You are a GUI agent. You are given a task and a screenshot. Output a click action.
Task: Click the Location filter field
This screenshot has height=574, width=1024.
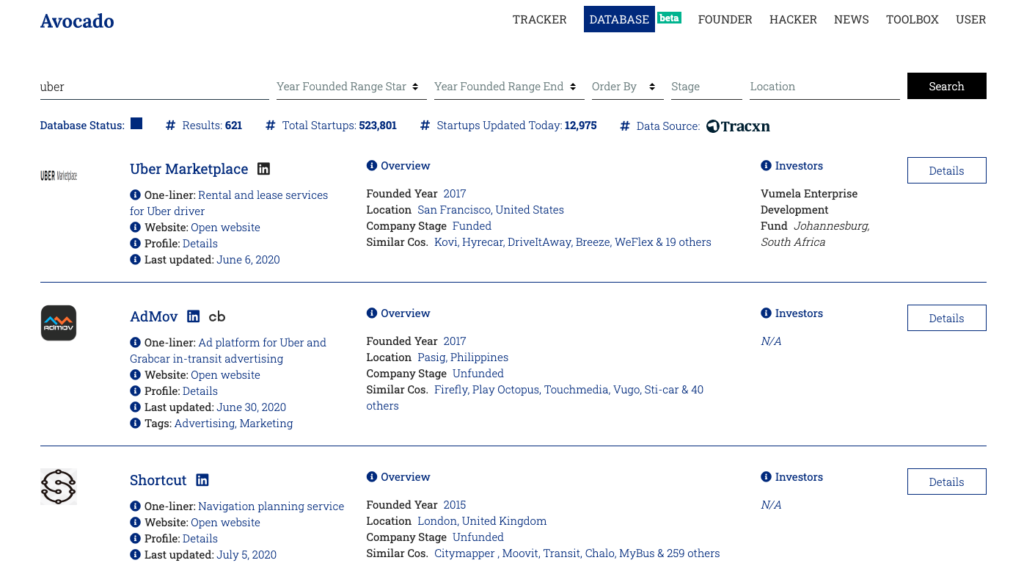(x=824, y=86)
